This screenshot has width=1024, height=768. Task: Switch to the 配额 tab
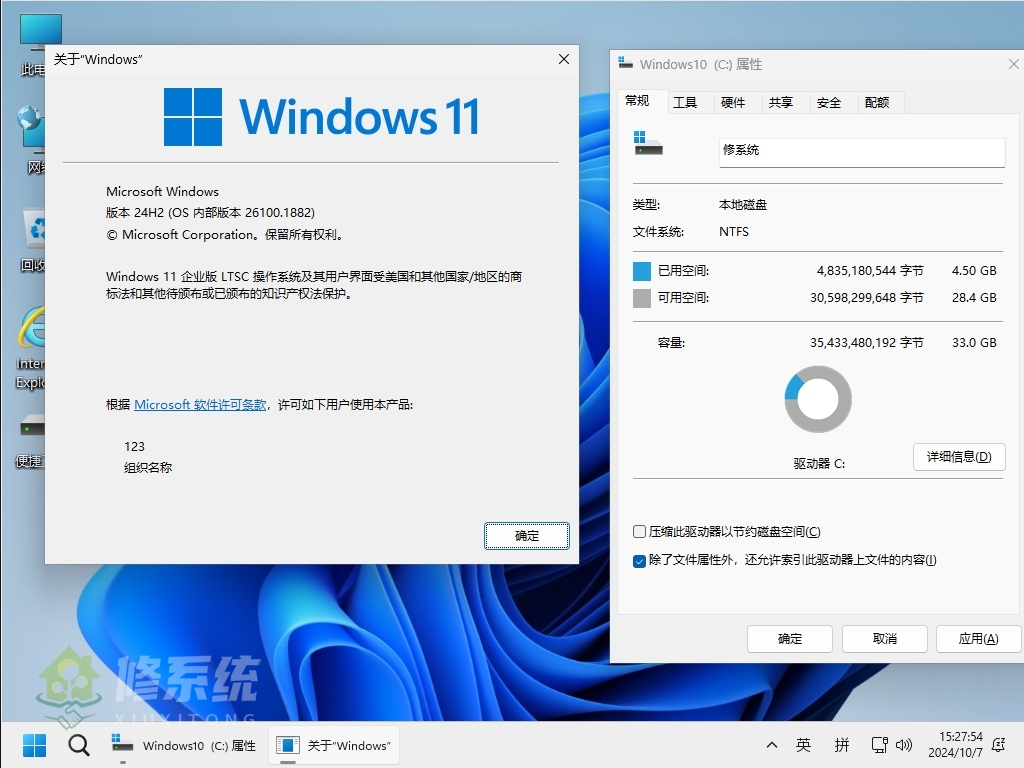[x=877, y=103]
